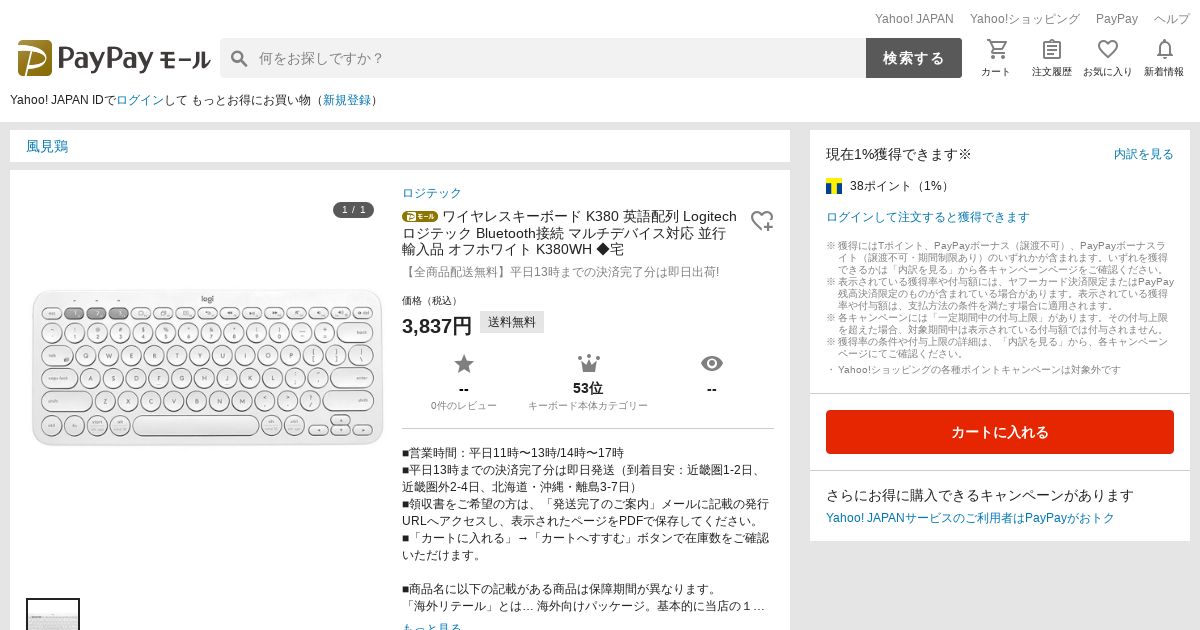Screen dimensions: 1200x630
Task: Click 内訳を見る breakdown link
Action: (1144, 154)
